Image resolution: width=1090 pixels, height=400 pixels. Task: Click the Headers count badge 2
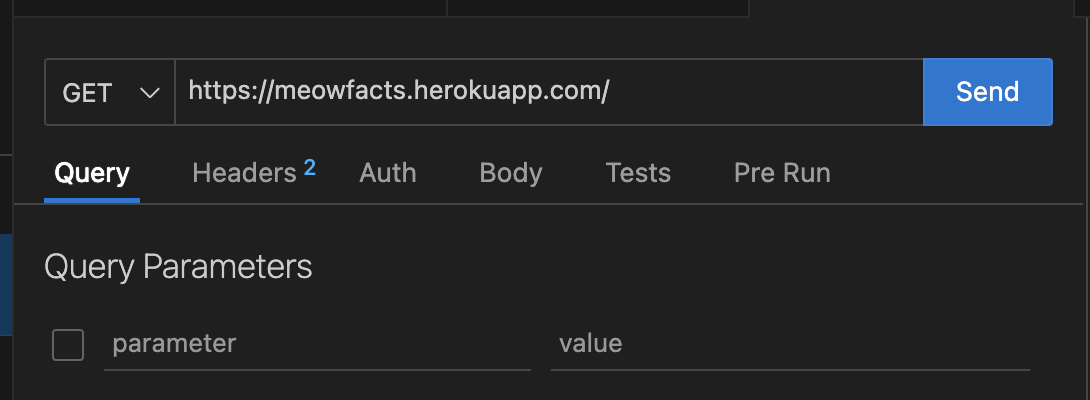pyautogui.click(x=309, y=167)
